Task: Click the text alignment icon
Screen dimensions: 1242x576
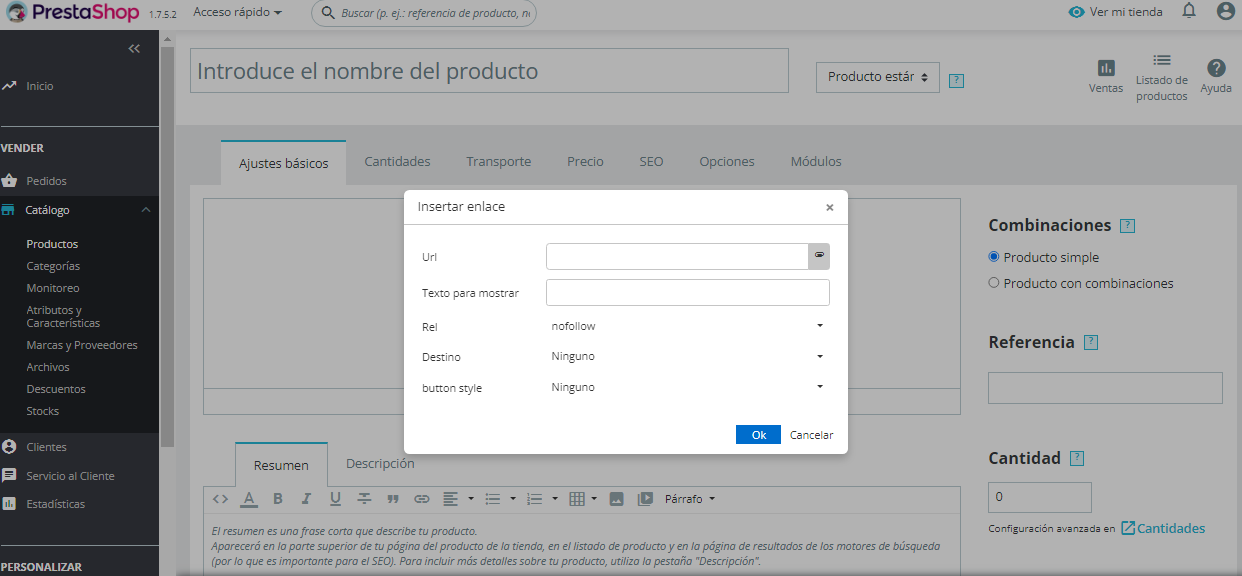Action: tap(450, 498)
